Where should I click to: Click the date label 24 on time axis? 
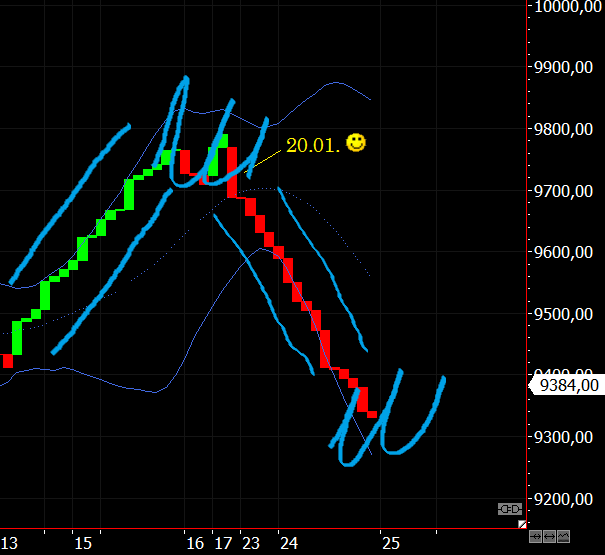[x=289, y=543]
